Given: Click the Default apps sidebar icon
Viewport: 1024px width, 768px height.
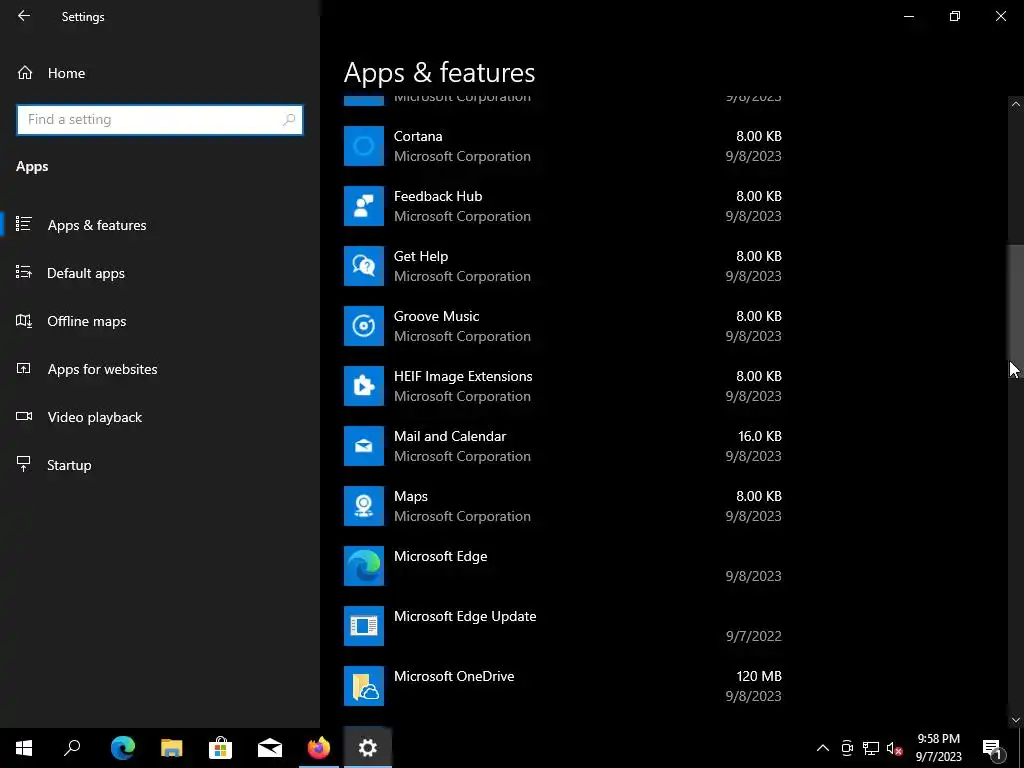Looking at the screenshot, I should tap(24, 272).
